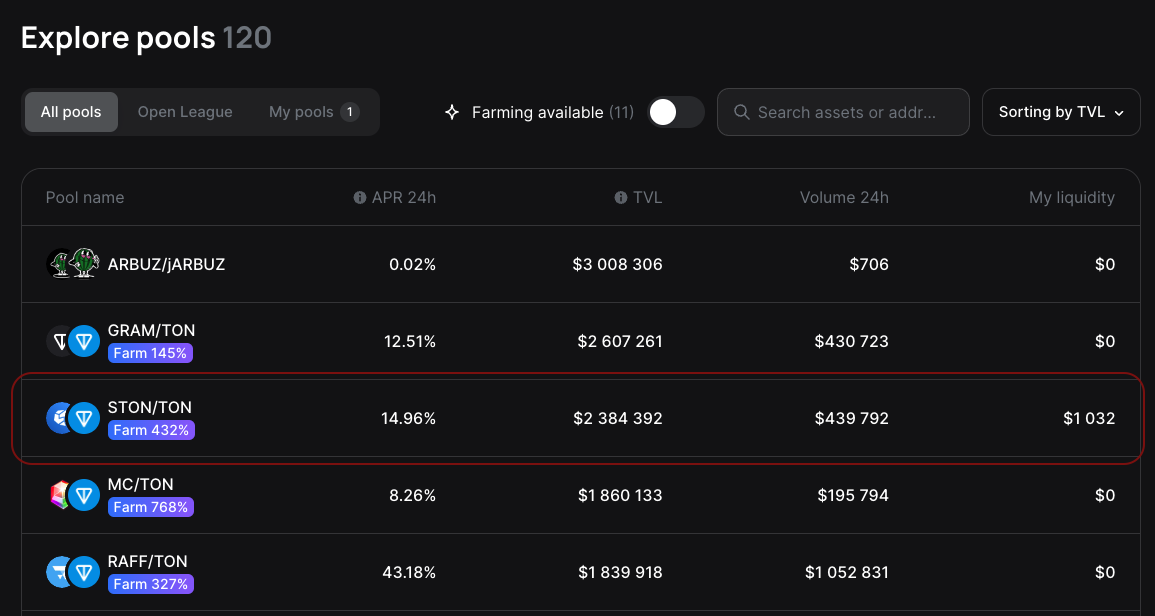Click the info icon next to APR 24h
This screenshot has height=616, width=1155.
point(359,197)
